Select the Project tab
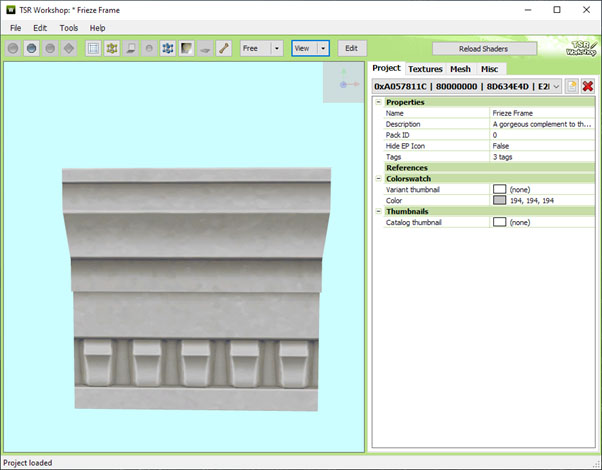602x470 pixels. click(386, 68)
